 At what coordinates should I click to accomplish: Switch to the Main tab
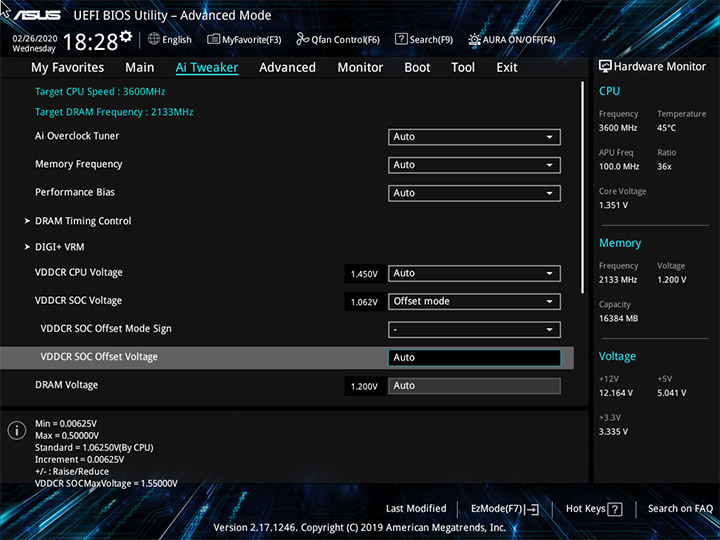pyautogui.click(x=140, y=68)
